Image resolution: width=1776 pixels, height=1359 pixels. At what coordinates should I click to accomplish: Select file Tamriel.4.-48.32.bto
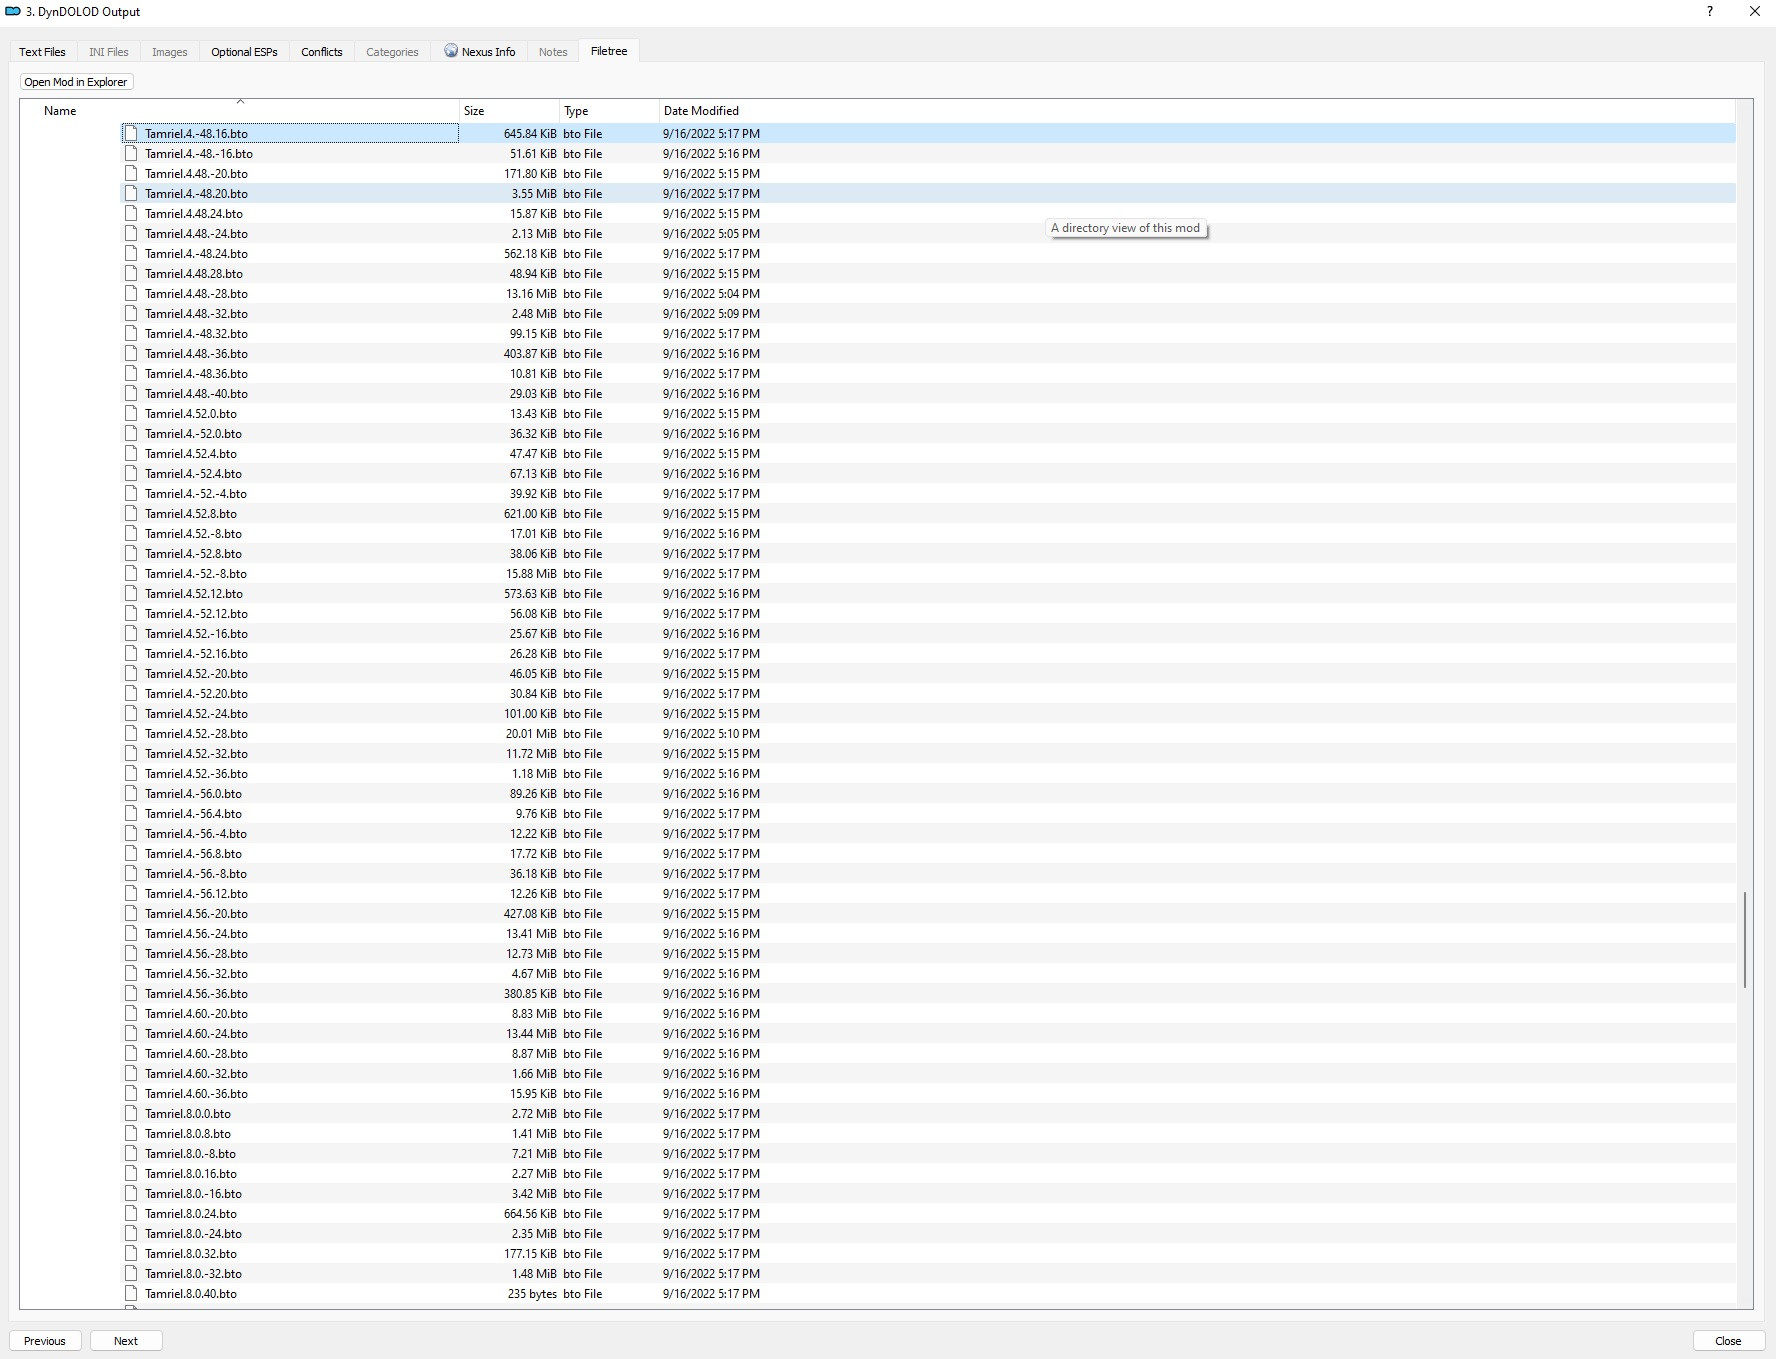click(x=196, y=333)
